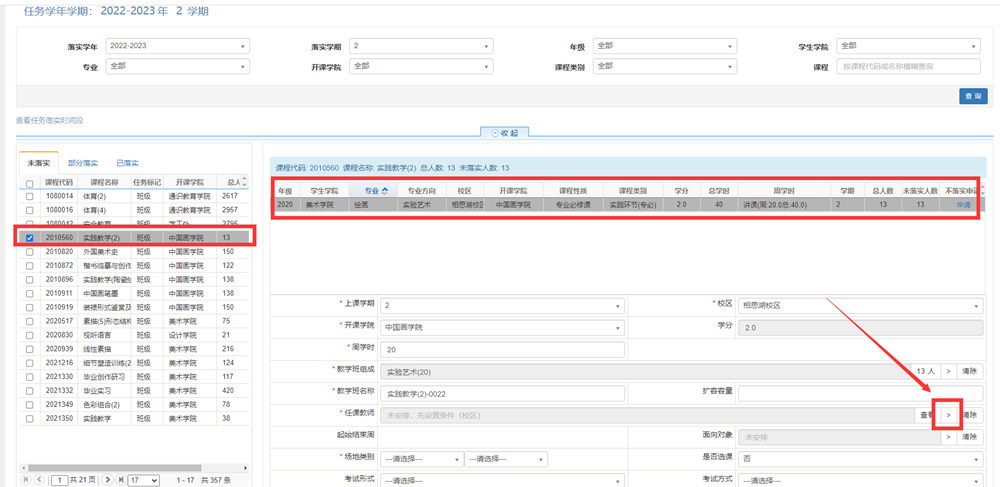Click the arrow button beside 面向对象 field
The height and width of the screenshot is (487, 1000).
pos(948,437)
